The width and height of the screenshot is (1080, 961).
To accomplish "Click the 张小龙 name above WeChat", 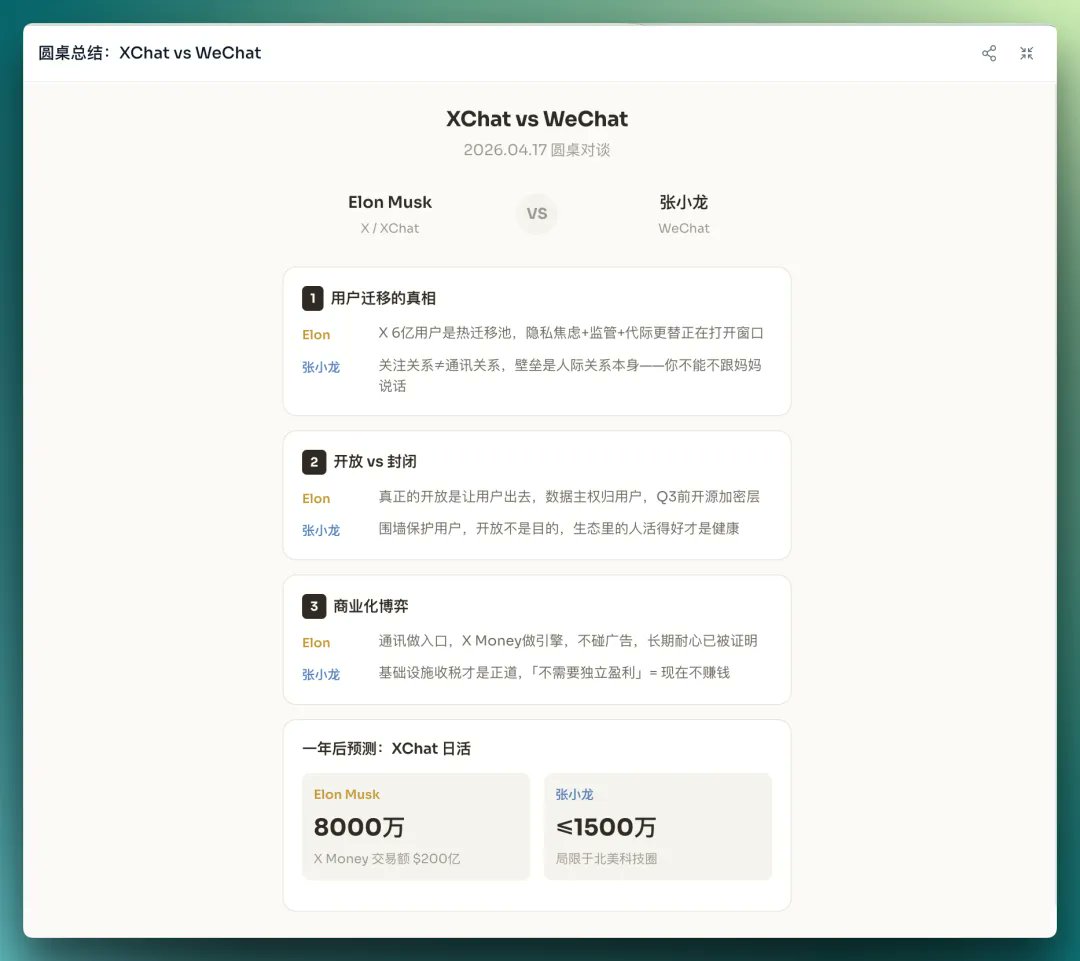I will click(x=683, y=202).
